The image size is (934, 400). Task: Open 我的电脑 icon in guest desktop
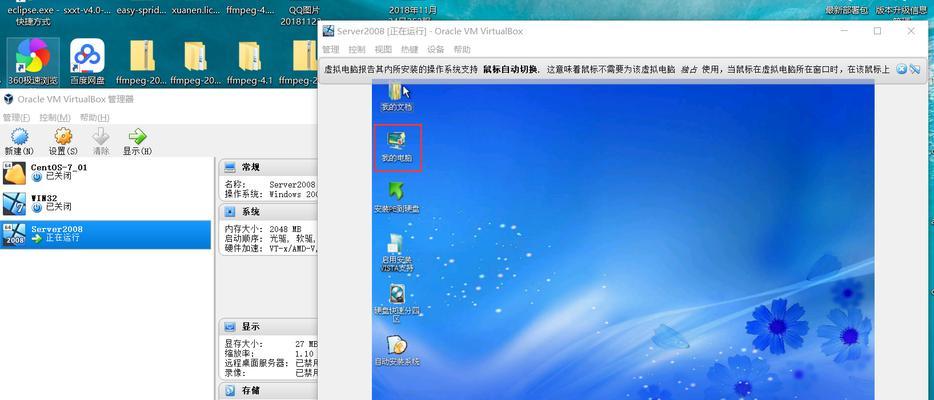pos(397,148)
